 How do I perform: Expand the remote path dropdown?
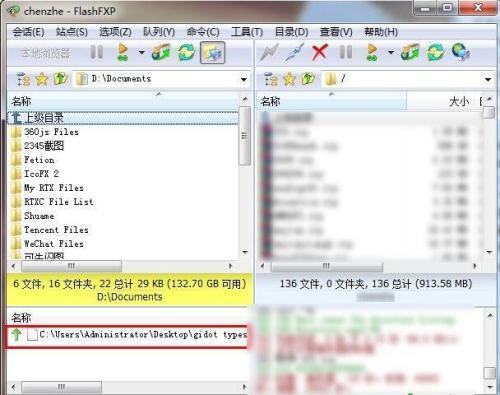pyautogui.click(x=488, y=80)
